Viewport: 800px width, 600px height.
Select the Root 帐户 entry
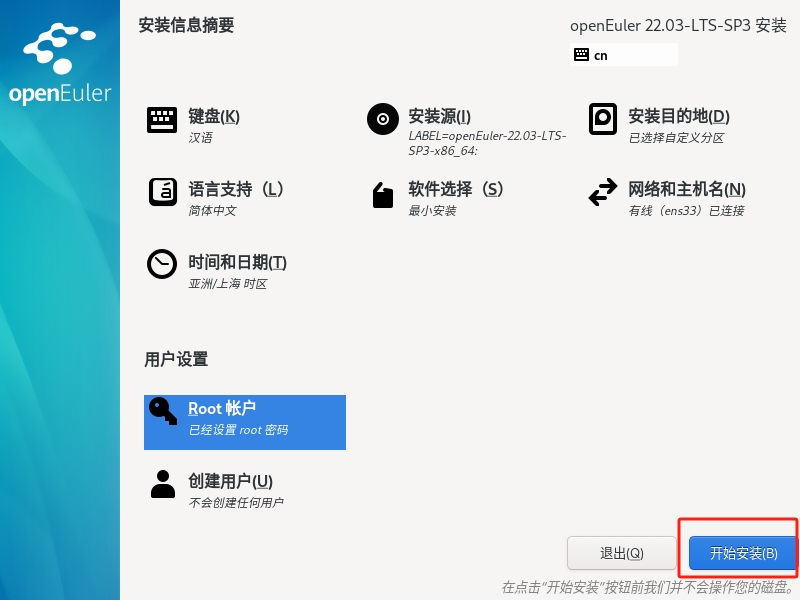pyautogui.click(x=245, y=422)
